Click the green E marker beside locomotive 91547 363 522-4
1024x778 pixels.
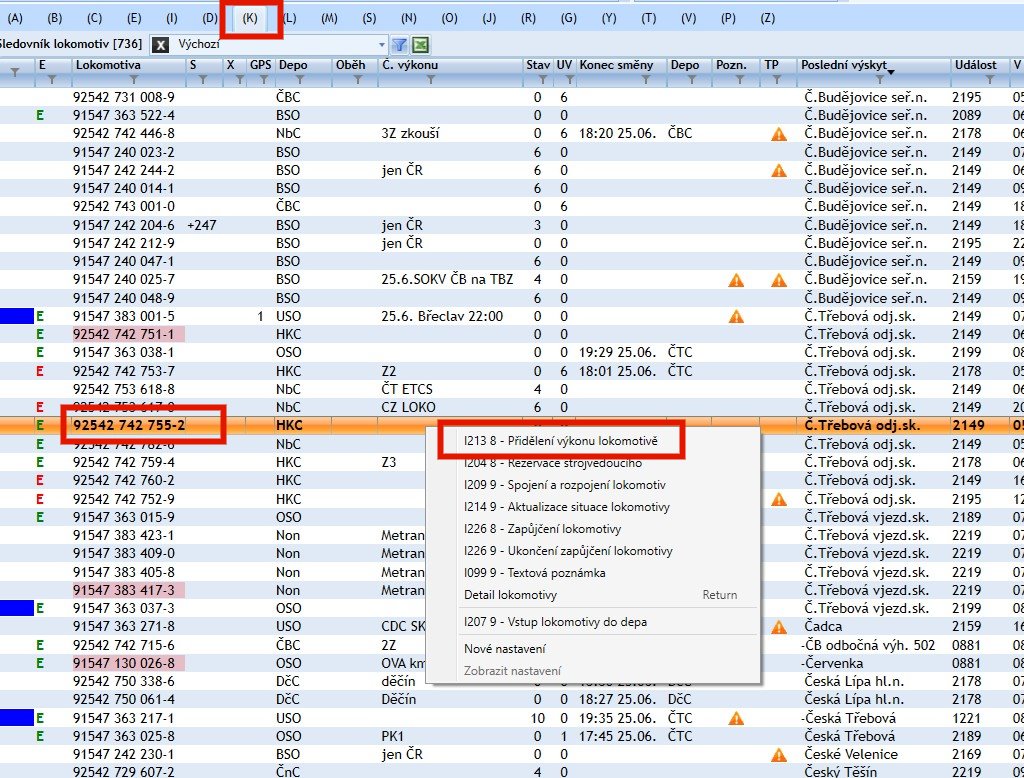pyautogui.click(x=41, y=116)
